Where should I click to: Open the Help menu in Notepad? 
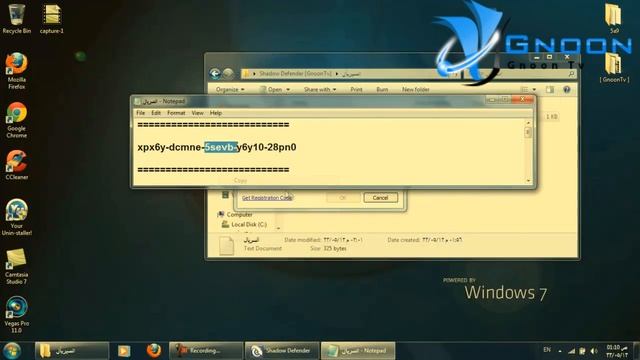tap(216, 113)
